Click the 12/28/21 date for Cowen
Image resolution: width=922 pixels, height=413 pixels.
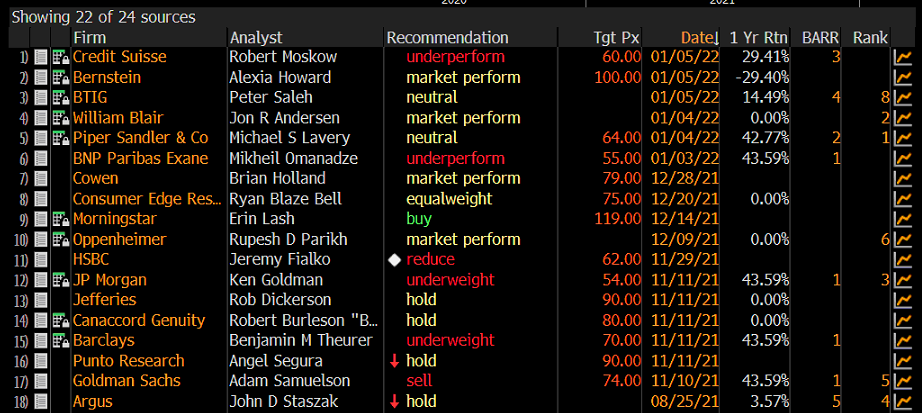[x=685, y=179]
